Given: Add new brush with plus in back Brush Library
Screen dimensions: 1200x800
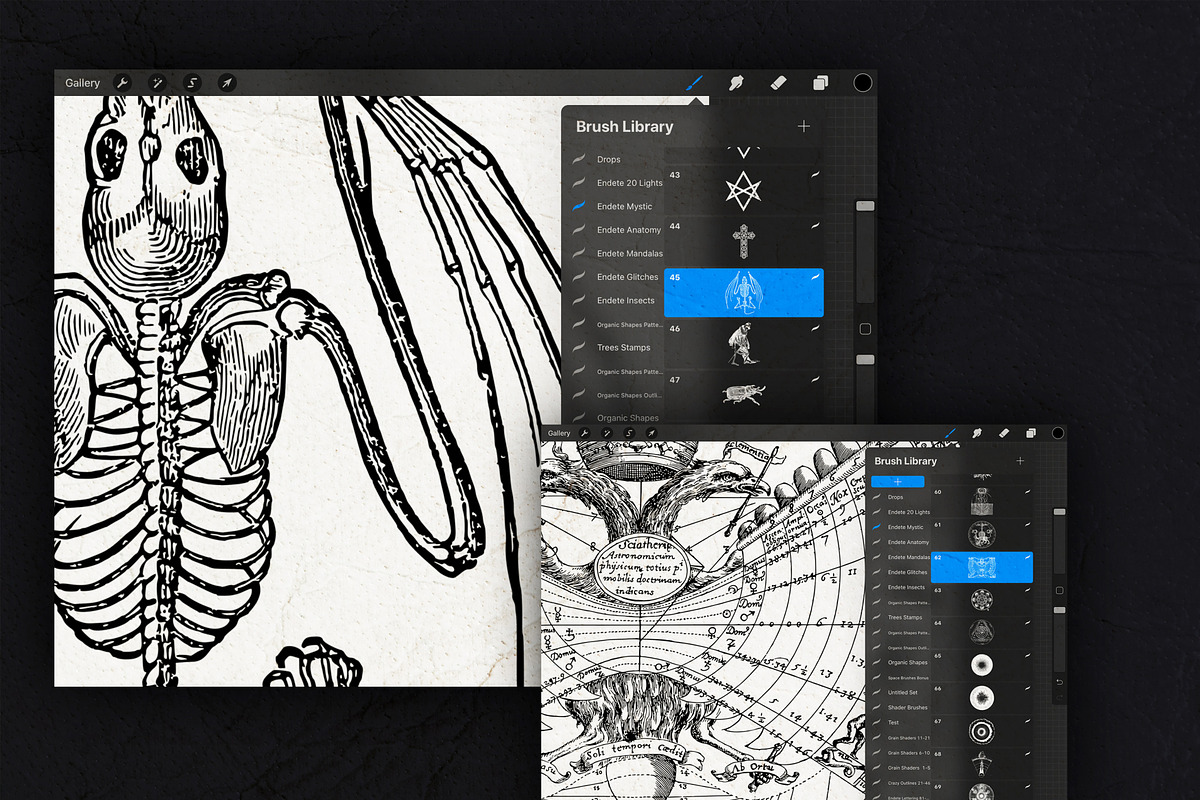Looking at the screenshot, I should [x=804, y=126].
